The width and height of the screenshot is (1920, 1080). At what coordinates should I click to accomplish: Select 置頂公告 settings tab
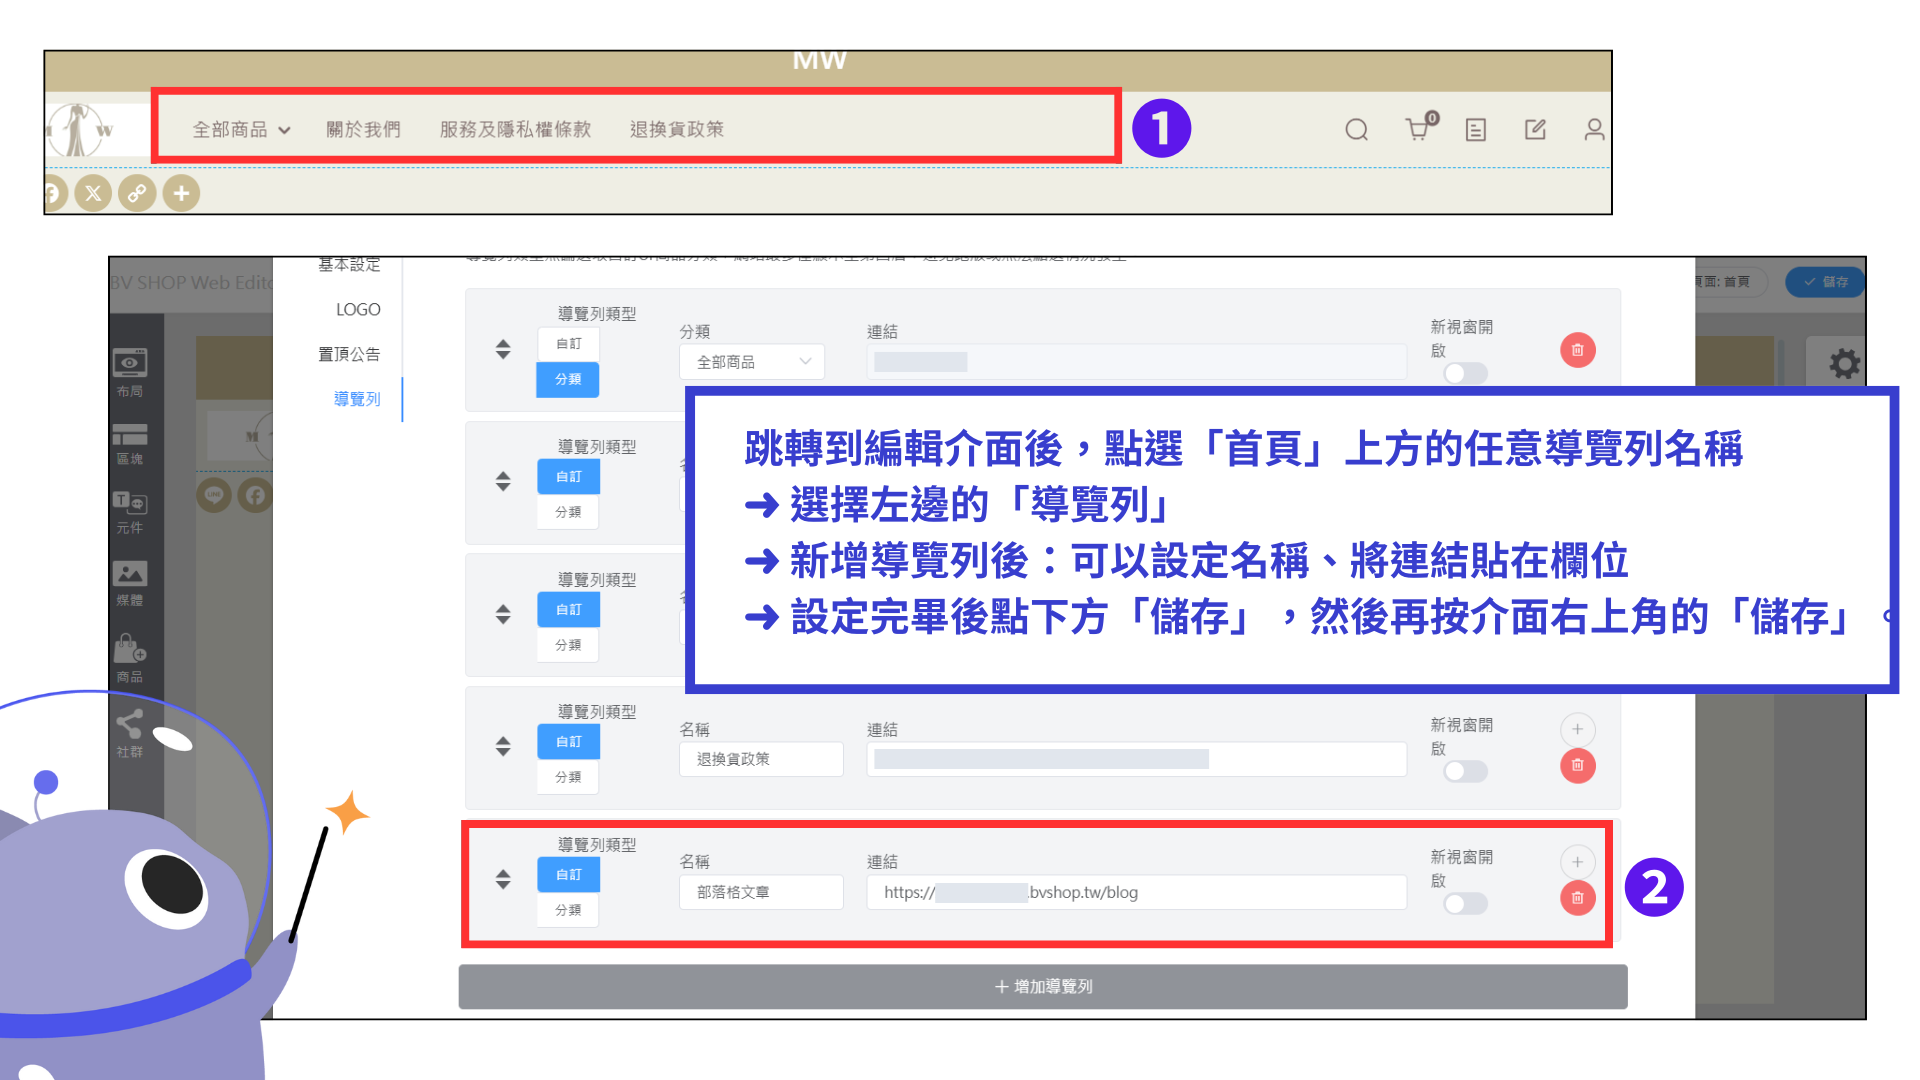(349, 354)
